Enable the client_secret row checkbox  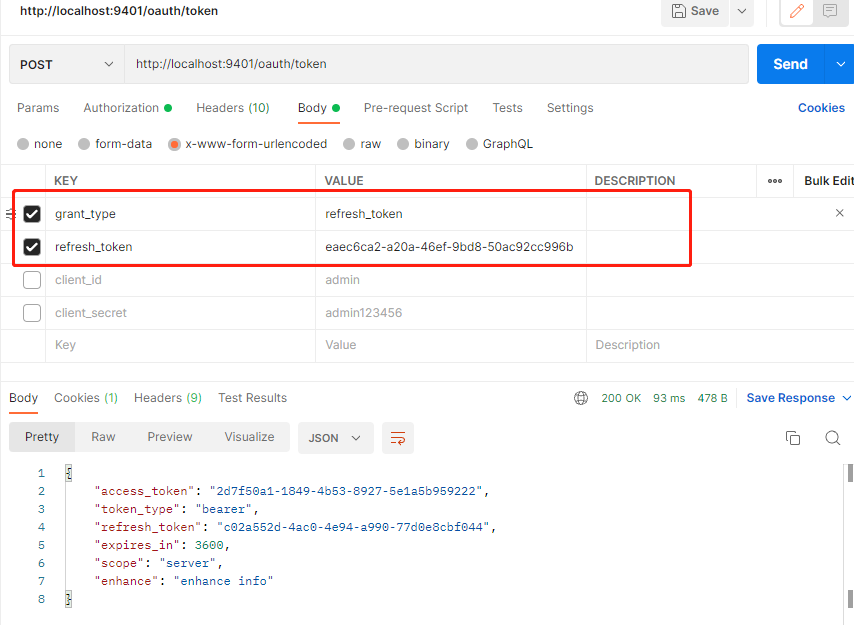(x=32, y=313)
